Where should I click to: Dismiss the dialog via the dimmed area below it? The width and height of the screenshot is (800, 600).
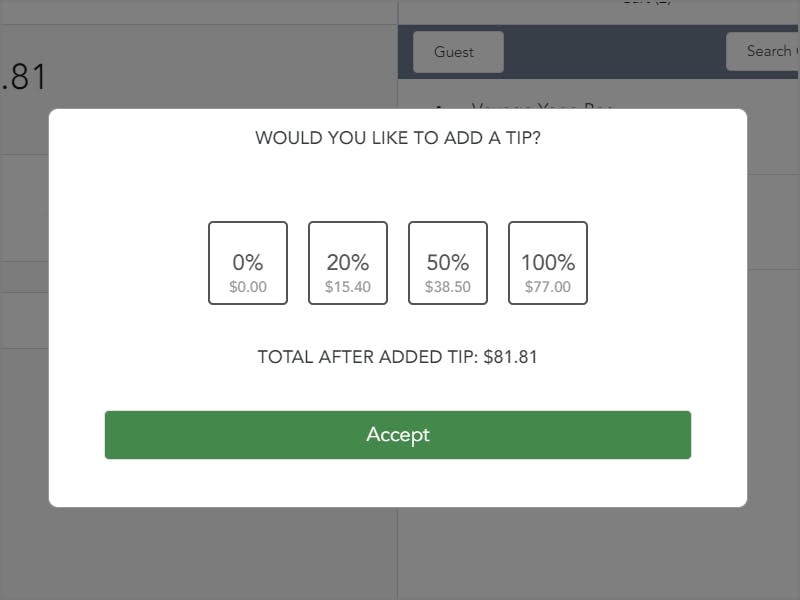click(397, 554)
